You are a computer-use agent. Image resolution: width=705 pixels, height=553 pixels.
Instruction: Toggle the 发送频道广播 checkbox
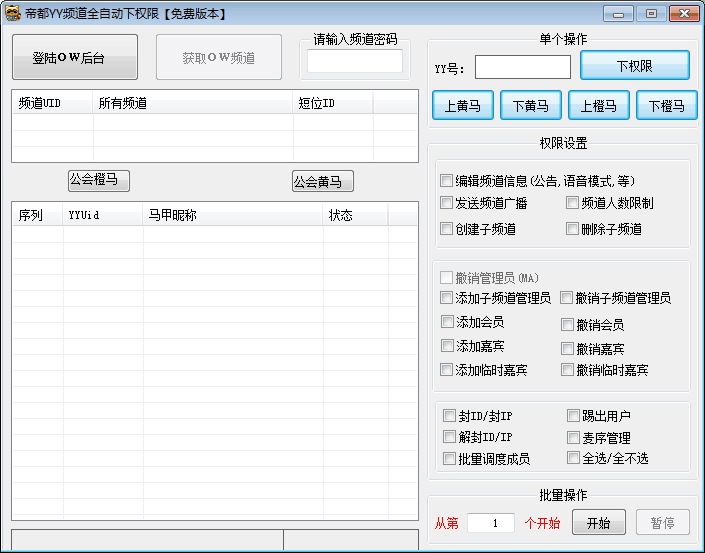point(446,203)
